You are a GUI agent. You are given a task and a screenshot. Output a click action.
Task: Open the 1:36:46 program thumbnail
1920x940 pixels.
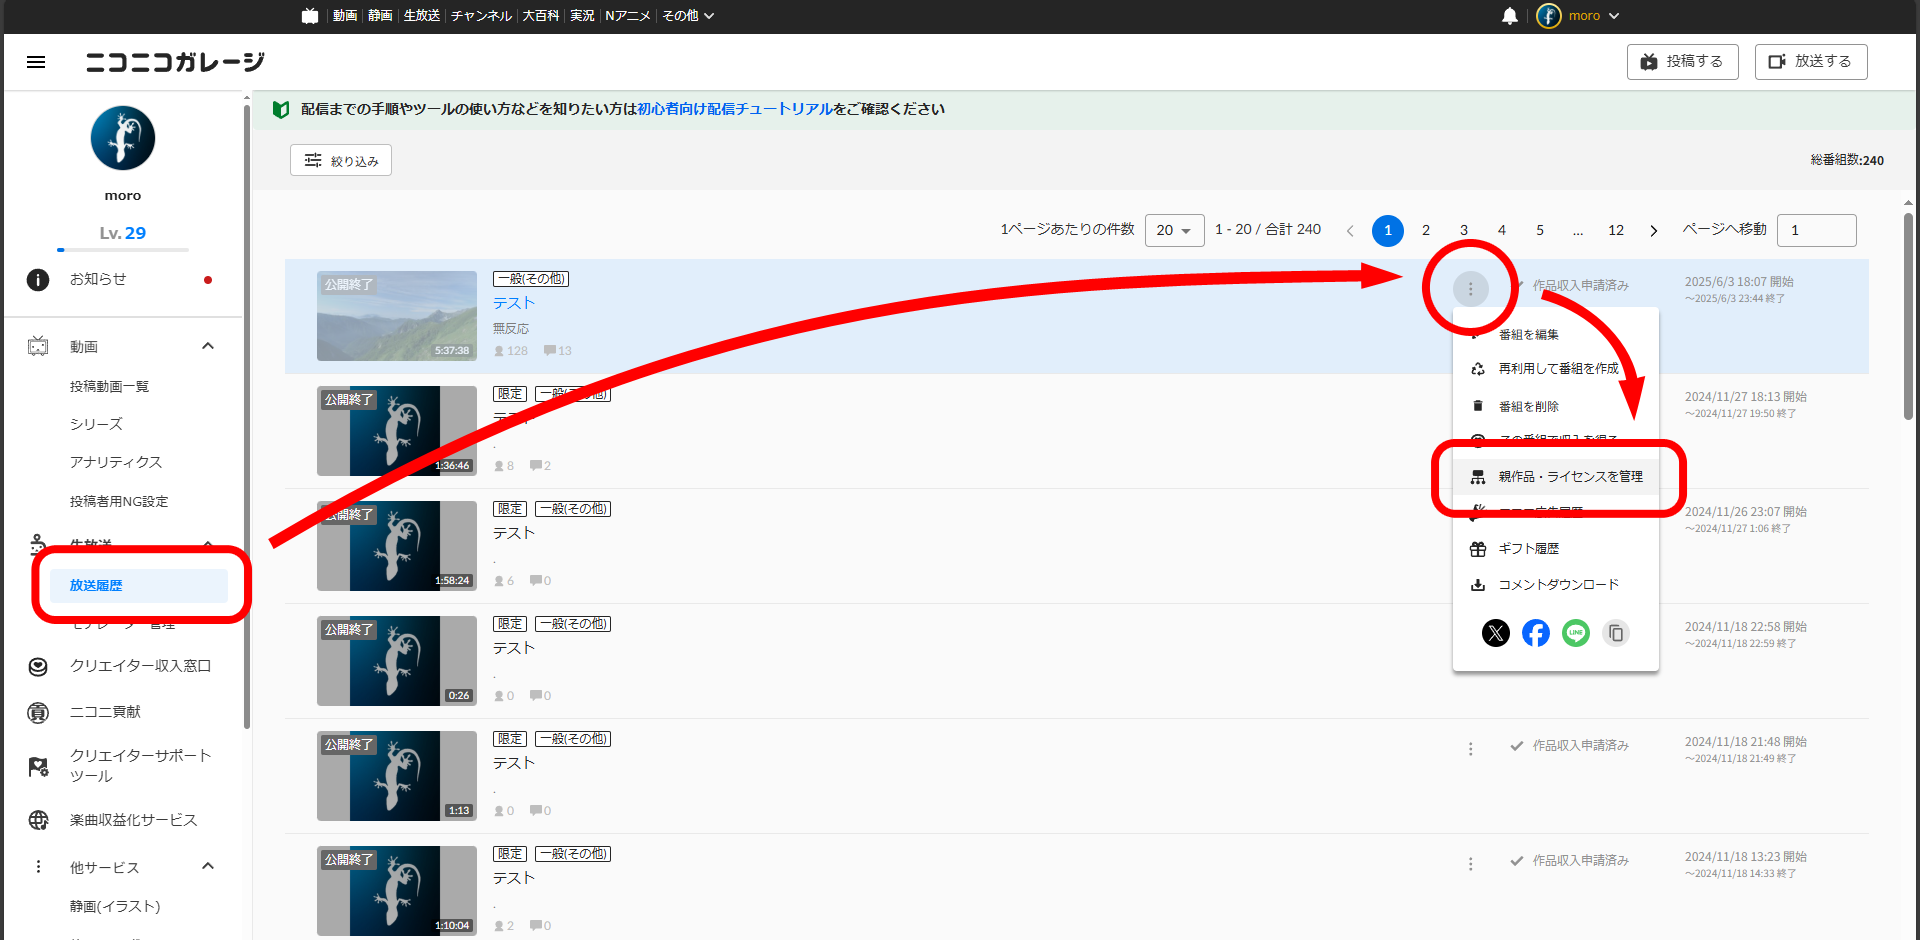coord(397,431)
